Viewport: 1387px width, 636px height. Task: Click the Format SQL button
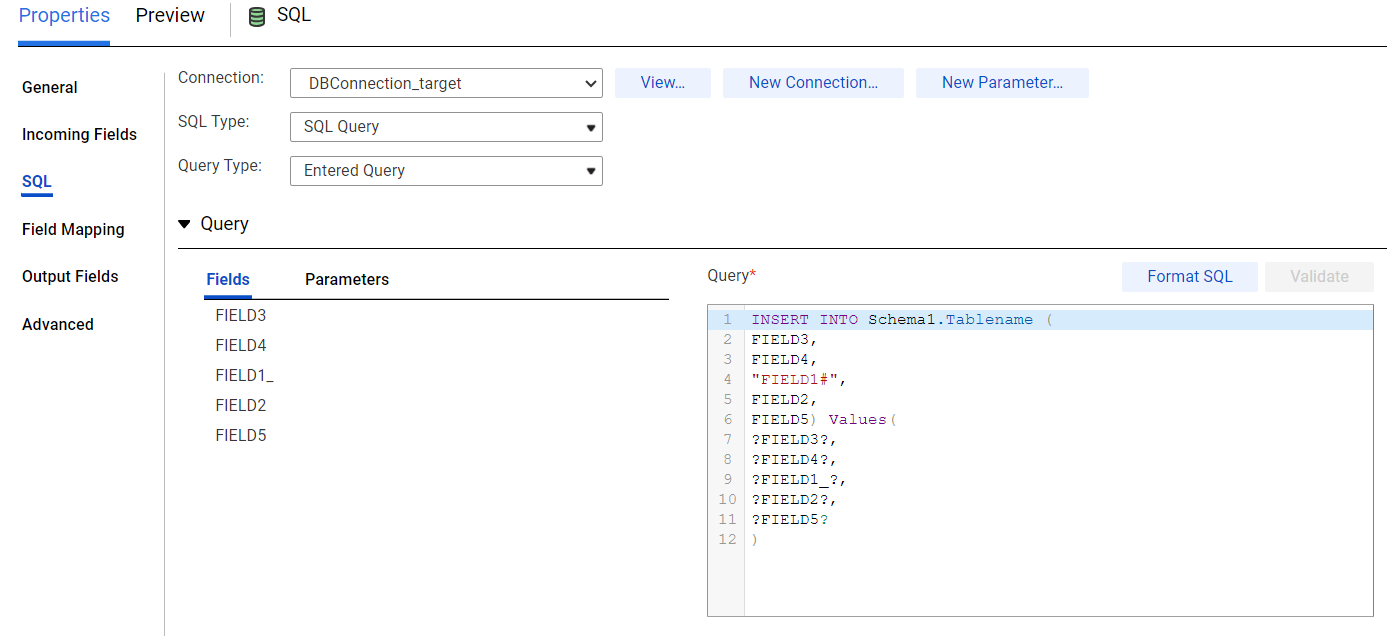click(1190, 277)
